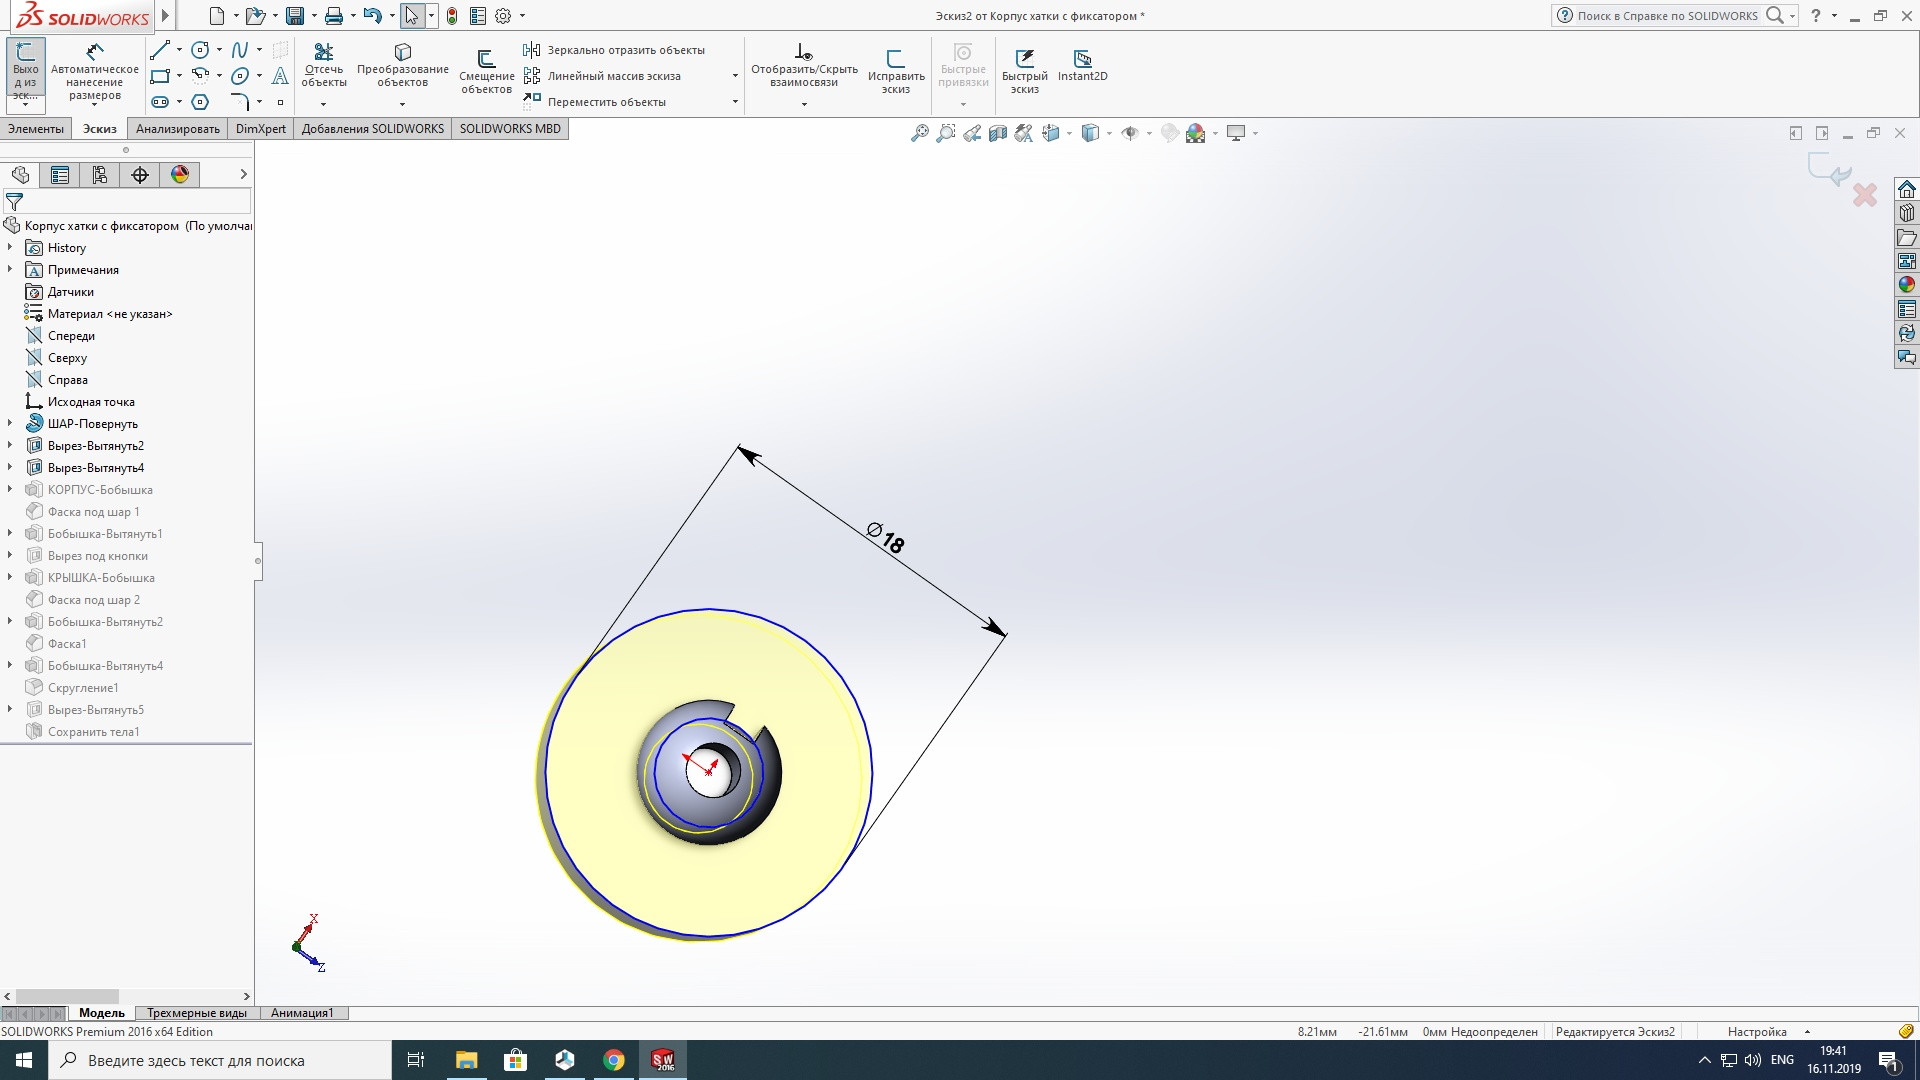The width and height of the screenshot is (1920, 1080).
Task: Select the Polygon sketch tool
Action: pyautogui.click(x=200, y=102)
